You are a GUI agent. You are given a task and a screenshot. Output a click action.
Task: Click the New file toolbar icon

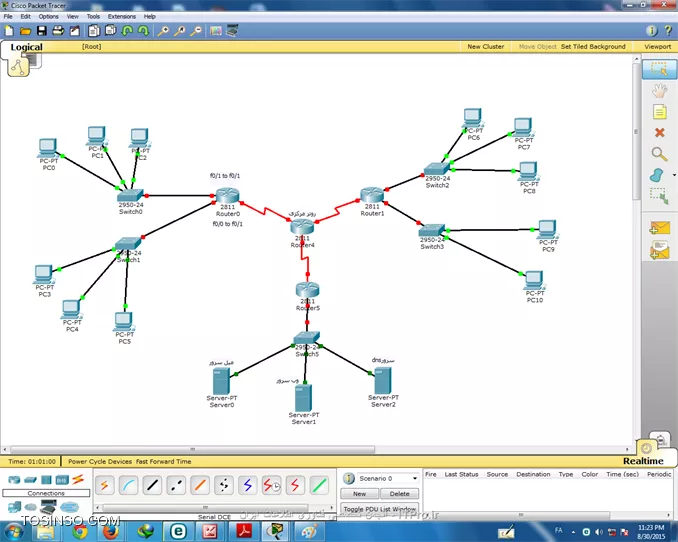click(9, 31)
